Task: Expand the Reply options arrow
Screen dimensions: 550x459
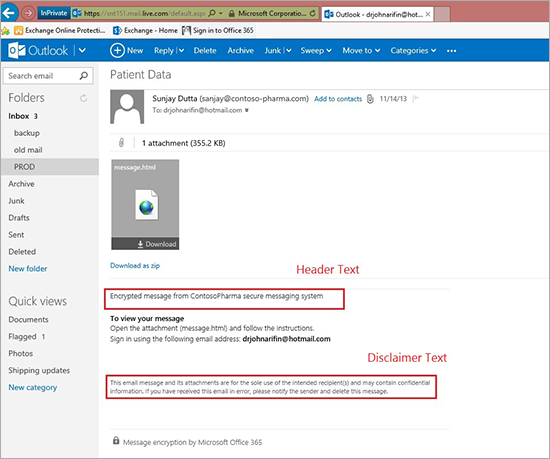Action: click(x=181, y=50)
